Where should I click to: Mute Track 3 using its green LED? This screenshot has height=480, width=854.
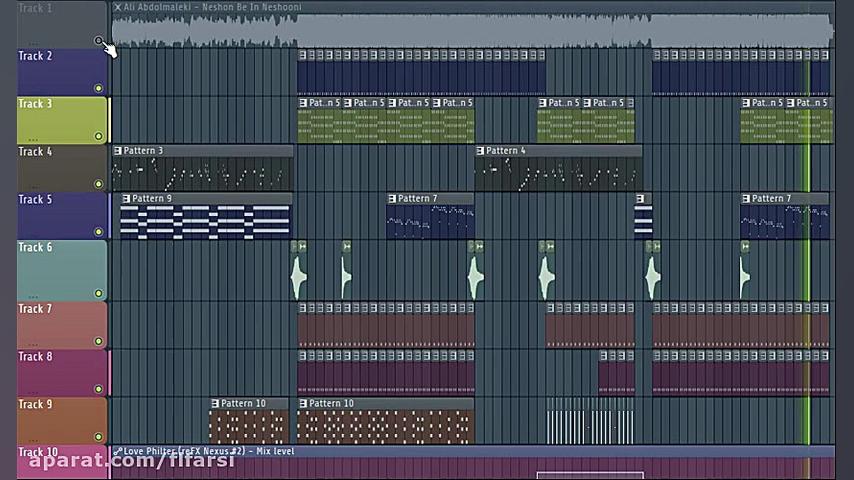(99, 136)
